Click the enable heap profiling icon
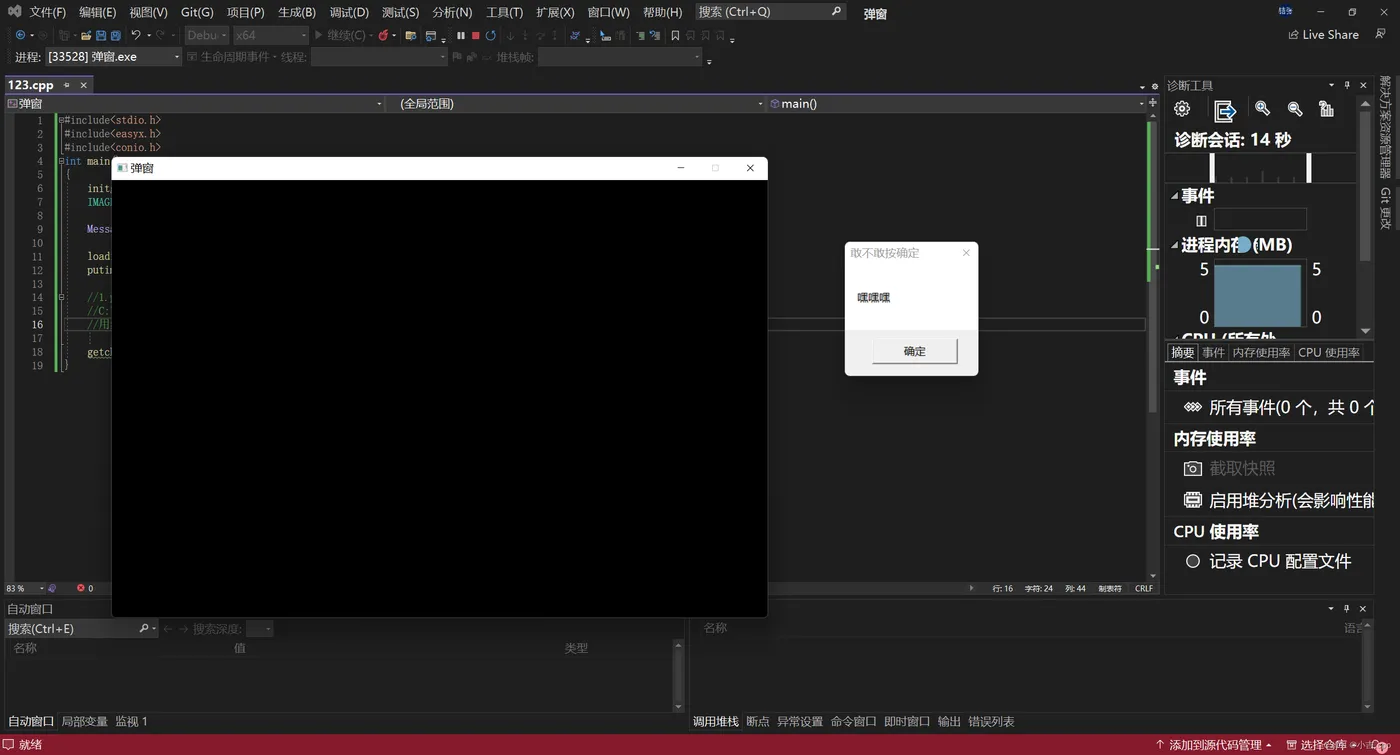This screenshot has height=755, width=1400. (1192, 500)
